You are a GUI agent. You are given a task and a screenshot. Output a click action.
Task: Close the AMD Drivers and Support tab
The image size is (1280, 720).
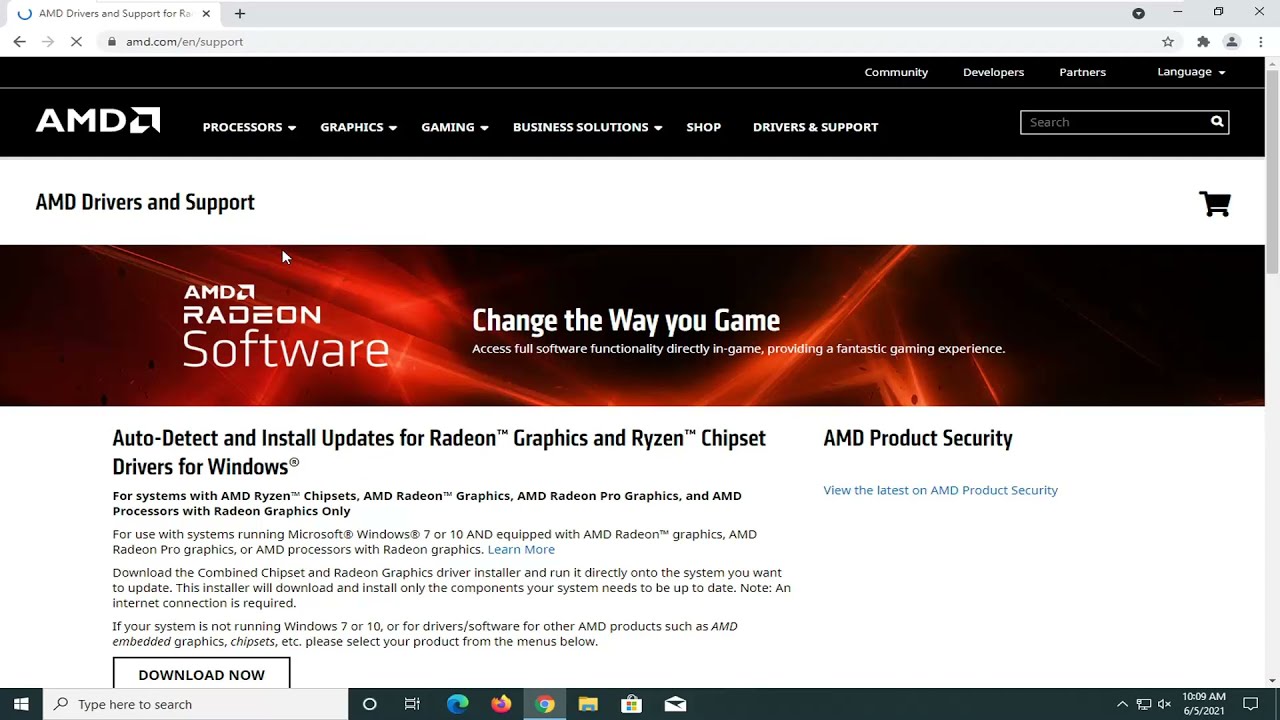206,13
